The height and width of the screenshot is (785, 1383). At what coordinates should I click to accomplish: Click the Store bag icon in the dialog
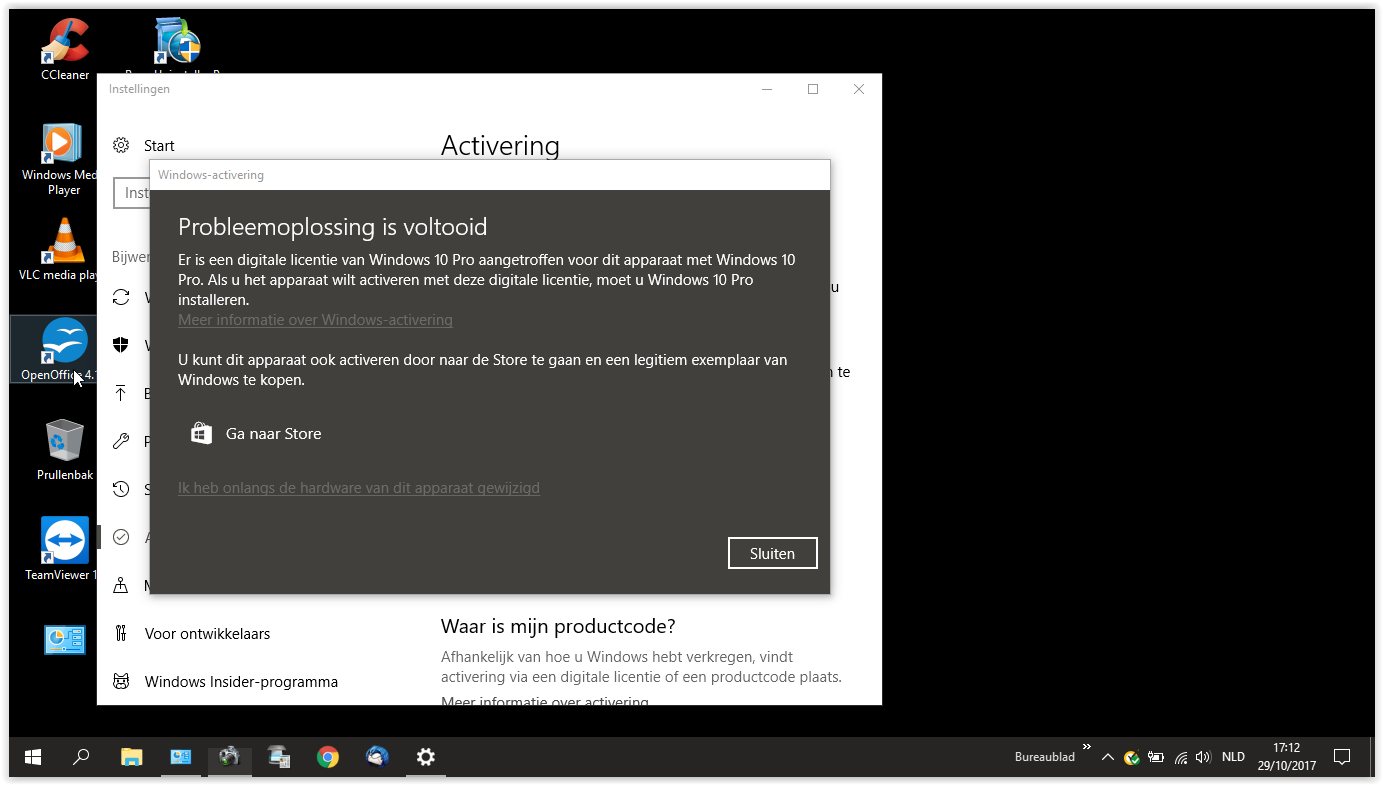[201, 433]
